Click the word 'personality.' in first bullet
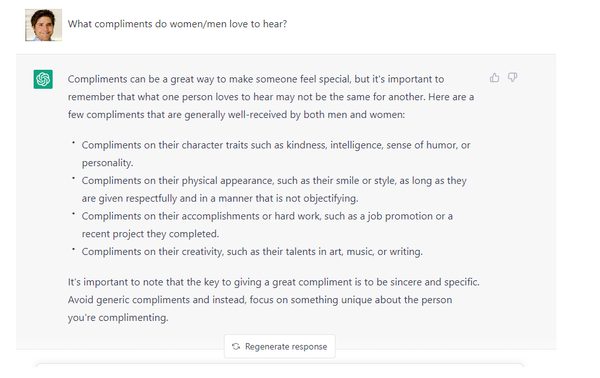Image resolution: width=600 pixels, height=378 pixels. 108,163
